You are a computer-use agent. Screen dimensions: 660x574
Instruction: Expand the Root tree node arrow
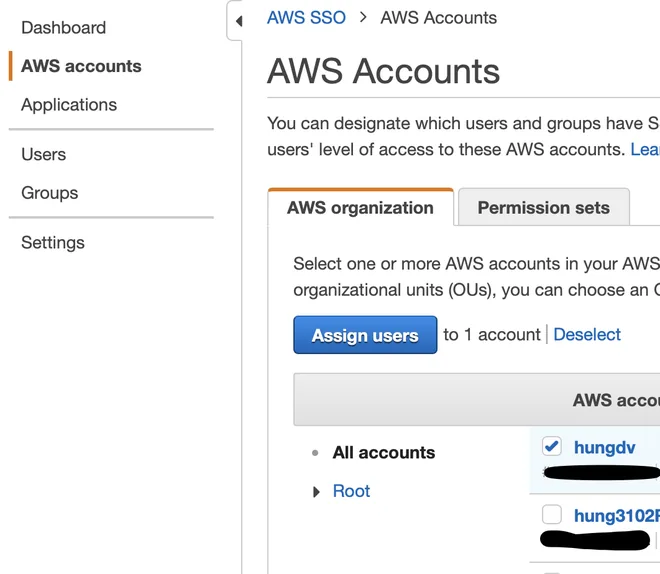[316, 492]
